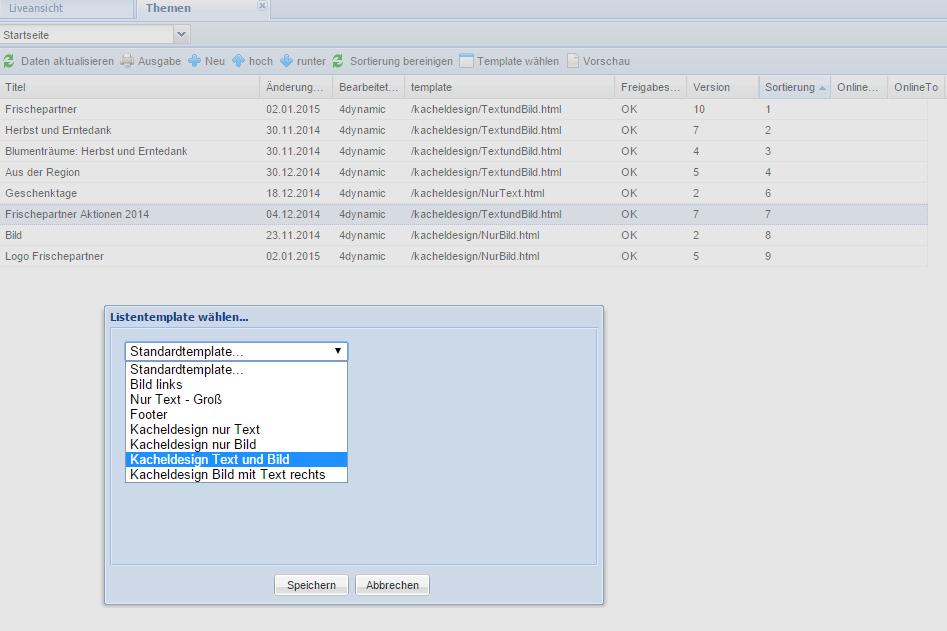Viewport: 947px width, 631px height.
Task: Sort by the Sortierung column header
Action: pyautogui.click(x=790, y=88)
